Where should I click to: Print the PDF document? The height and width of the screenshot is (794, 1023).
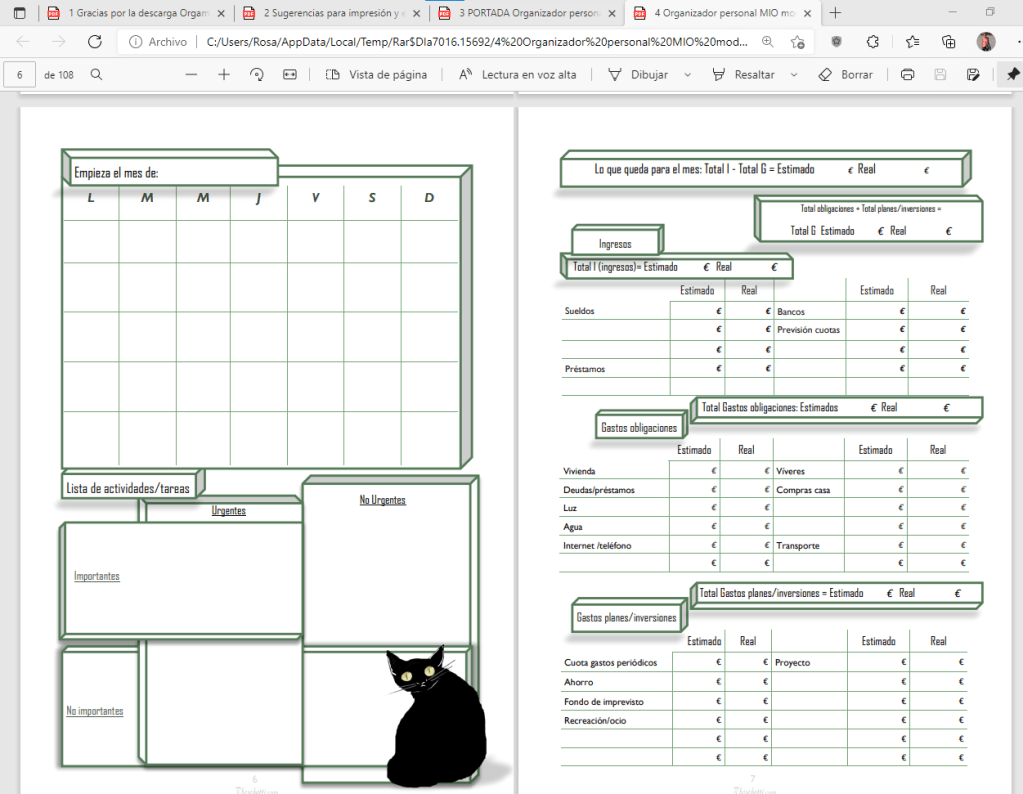[x=907, y=75]
